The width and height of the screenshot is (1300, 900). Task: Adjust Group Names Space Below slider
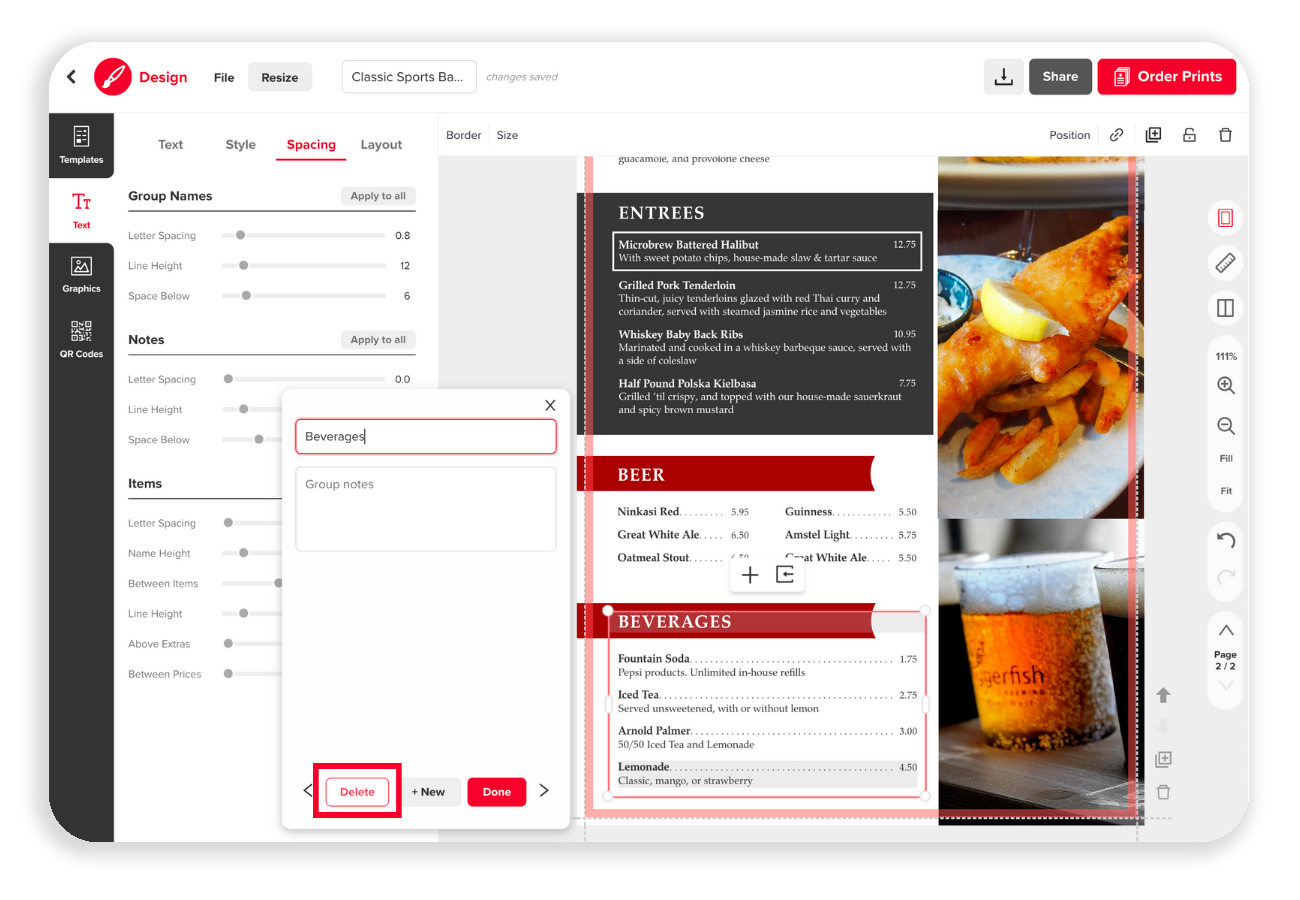[x=304, y=296]
